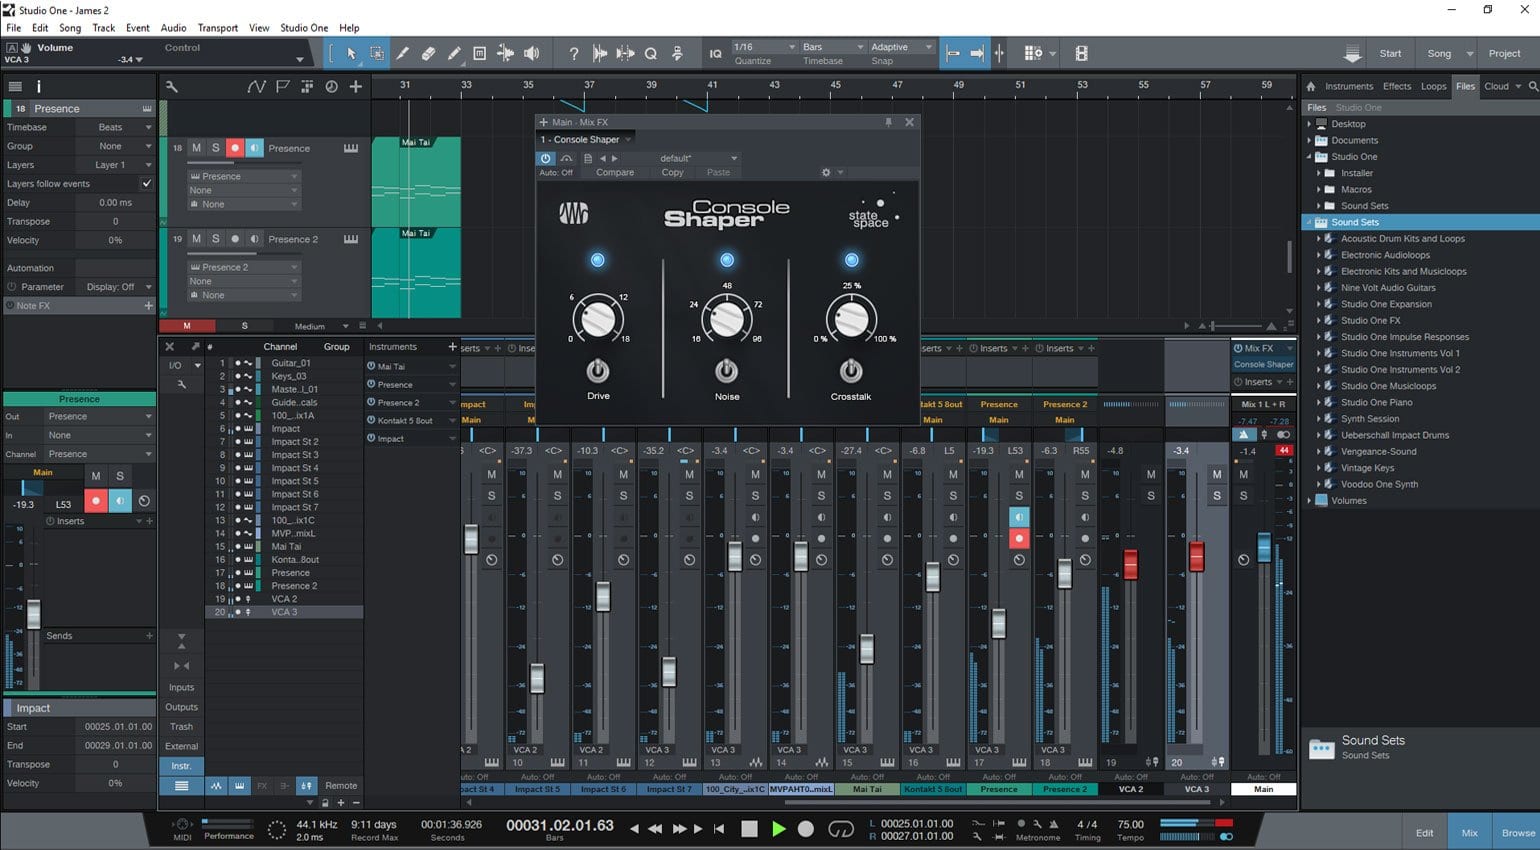Toggle the Noise power button
The image size is (1540, 850).
pyautogui.click(x=726, y=371)
